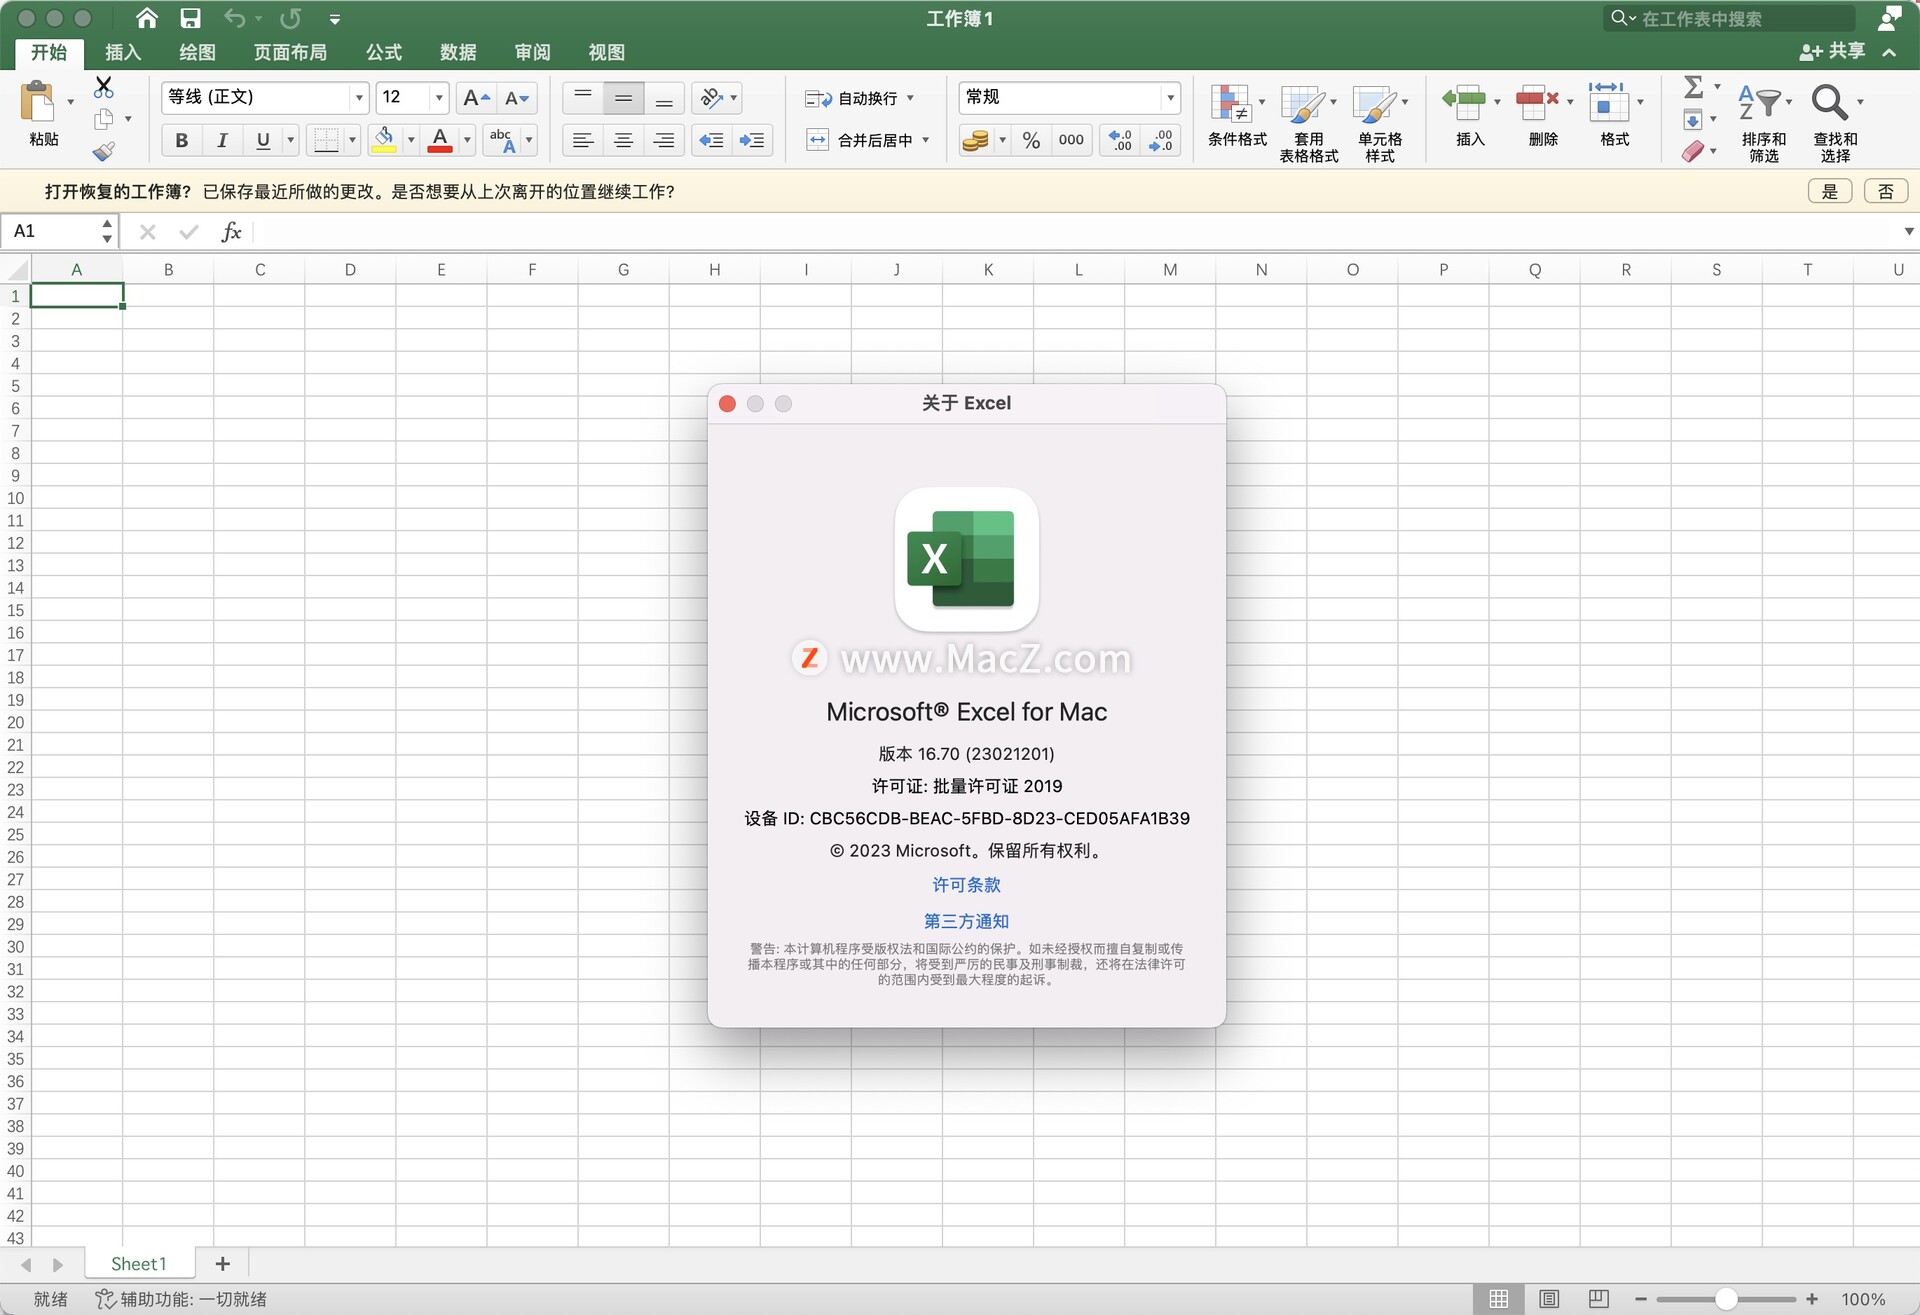This screenshot has width=1920, height=1315.
Task: Click the Format cells icon
Action: tap(1608, 101)
